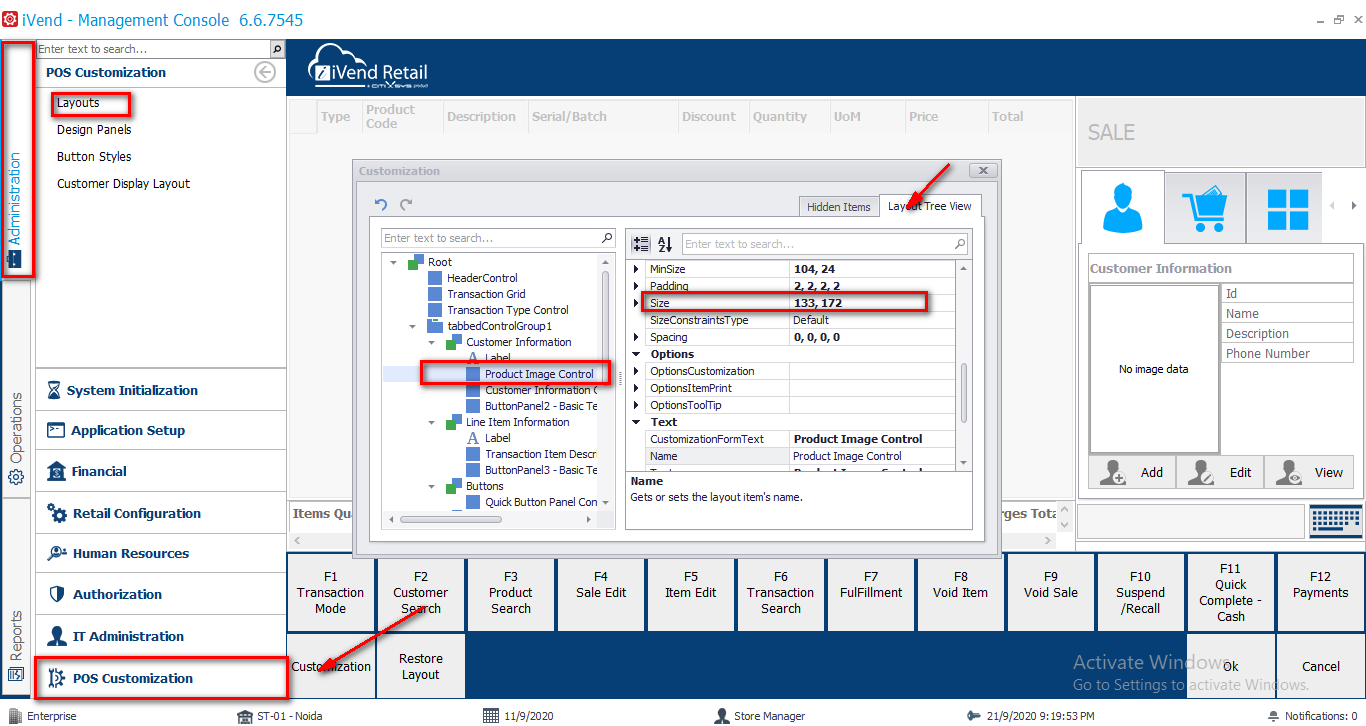Click the Notifications bell icon
The height and width of the screenshot is (726, 1366).
(x=1273, y=716)
